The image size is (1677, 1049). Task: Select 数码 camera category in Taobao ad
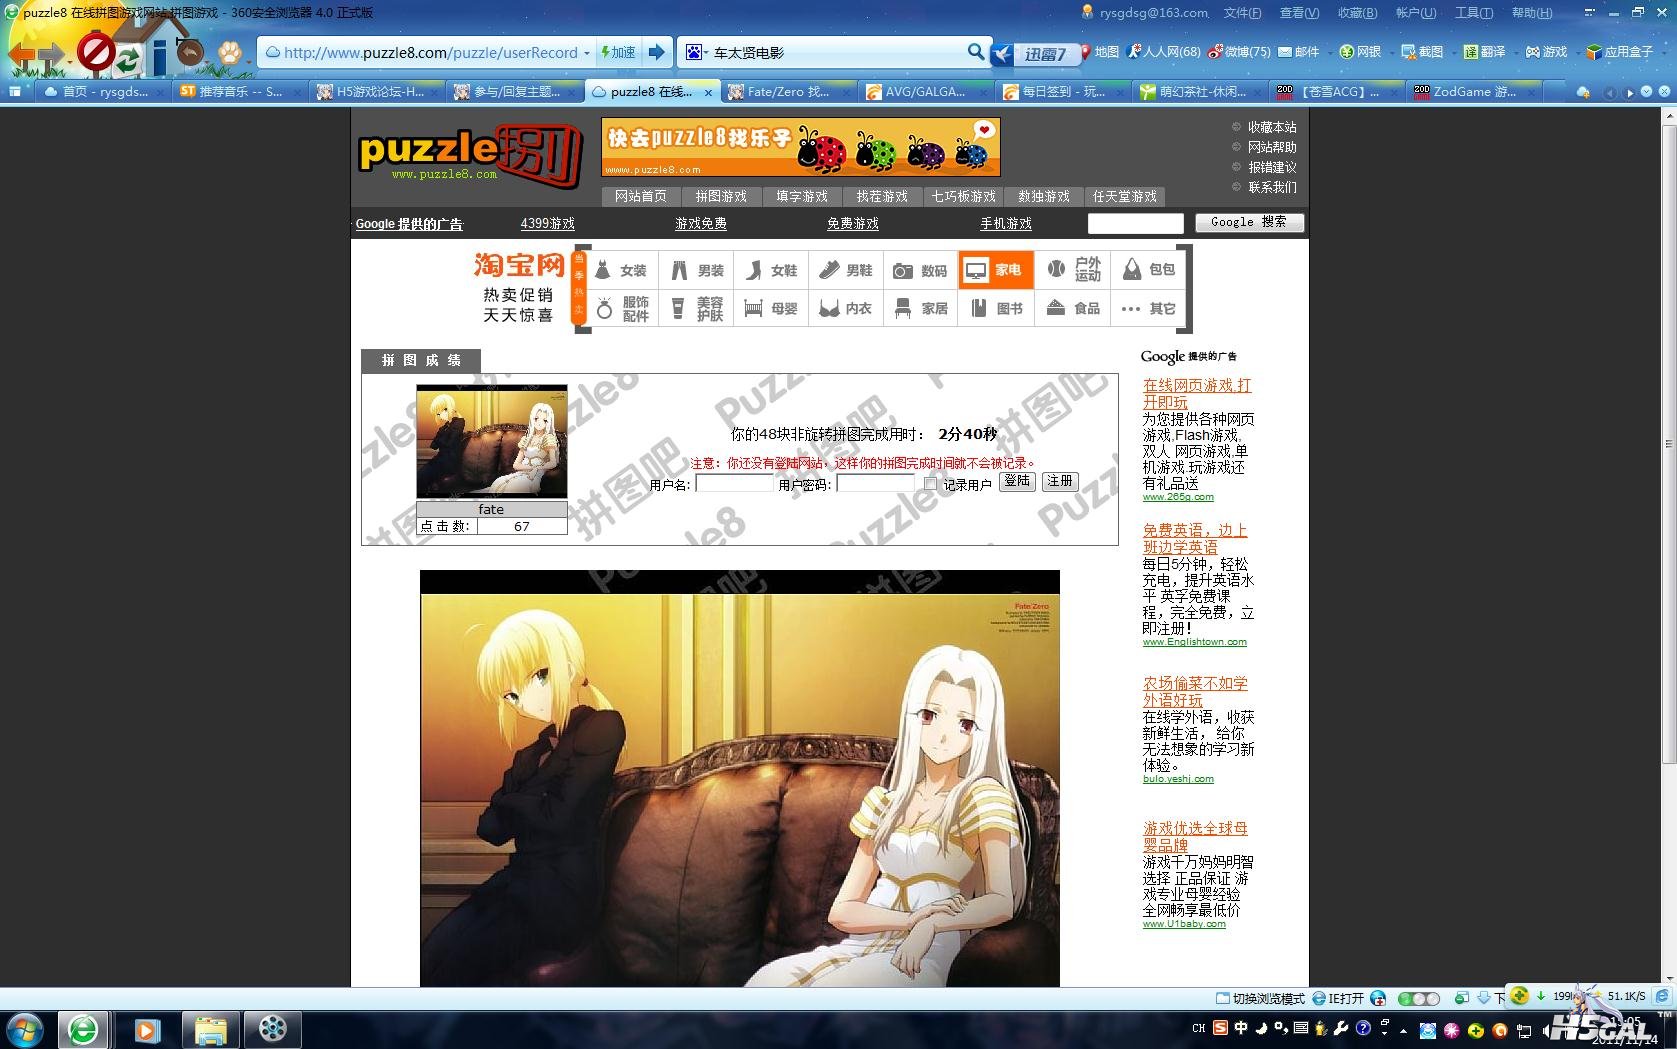pyautogui.click(x=920, y=270)
